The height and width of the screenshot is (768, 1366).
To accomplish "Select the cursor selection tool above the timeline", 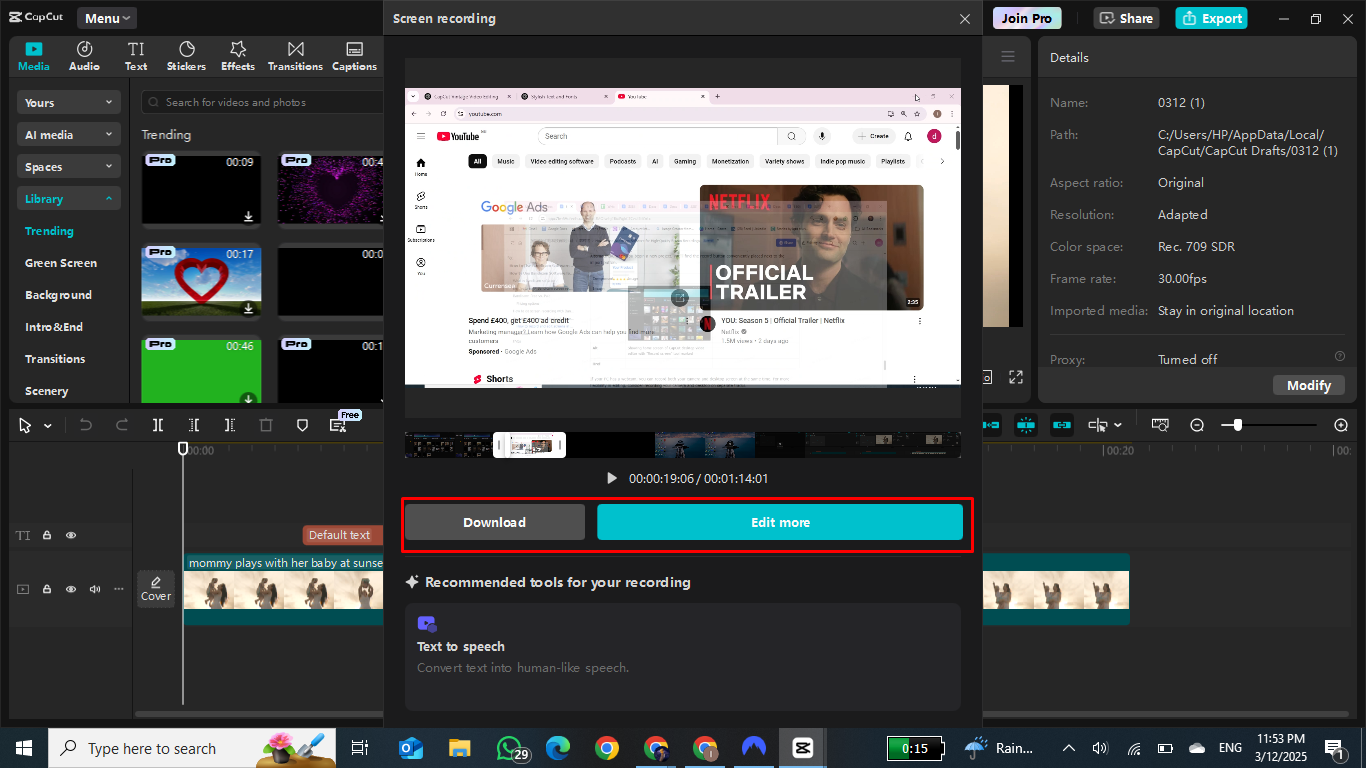I will 25,424.
